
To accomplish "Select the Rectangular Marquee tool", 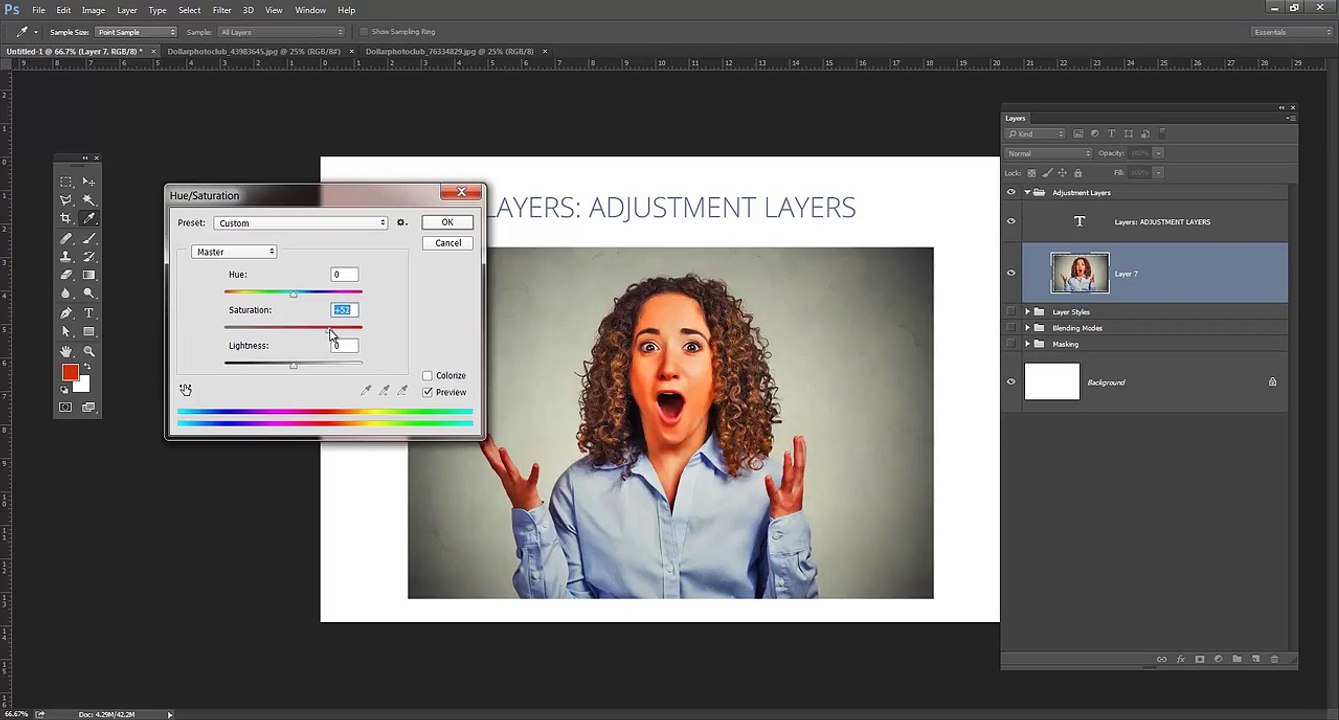I will click(x=66, y=182).
